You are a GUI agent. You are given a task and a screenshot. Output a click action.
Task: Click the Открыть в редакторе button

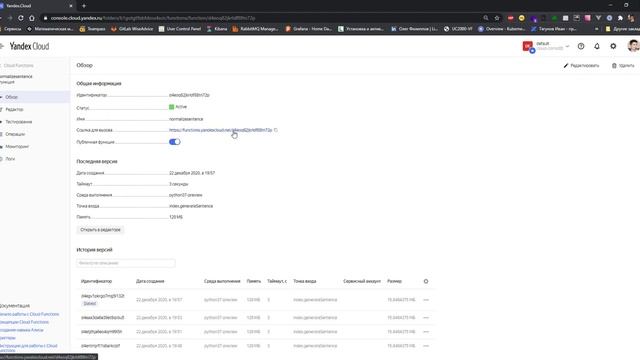tap(100, 230)
